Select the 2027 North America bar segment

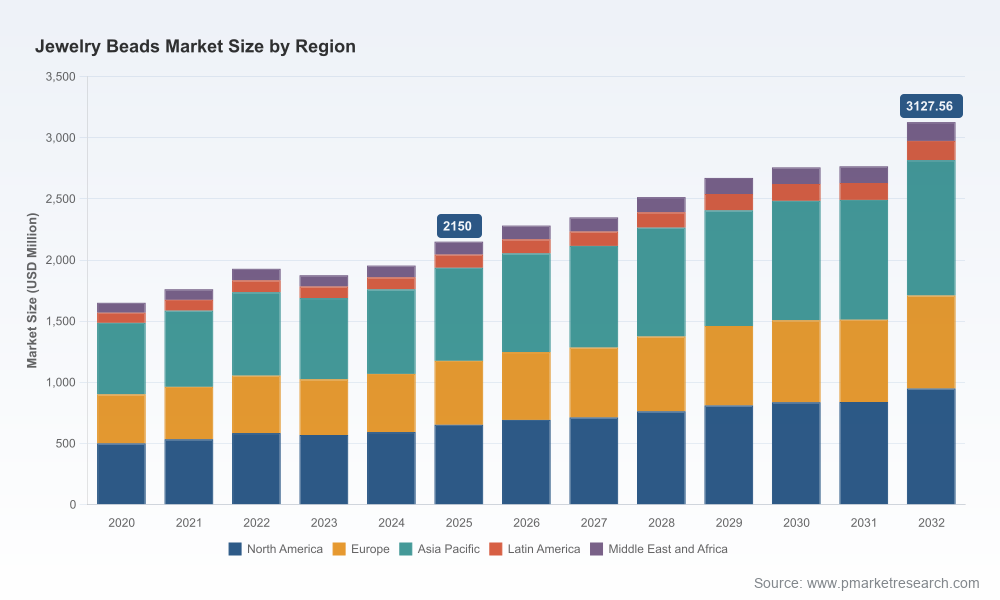point(594,461)
